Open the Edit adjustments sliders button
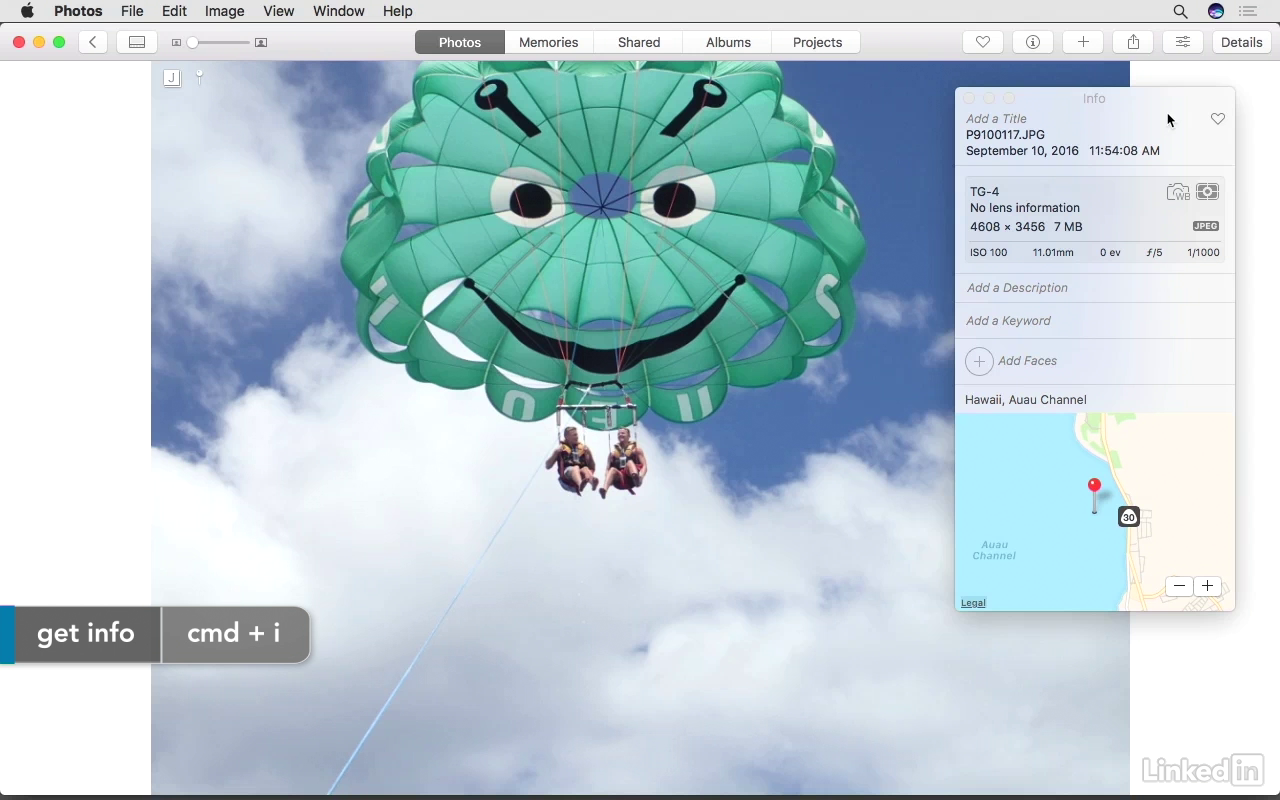1280x800 pixels. tap(1183, 42)
